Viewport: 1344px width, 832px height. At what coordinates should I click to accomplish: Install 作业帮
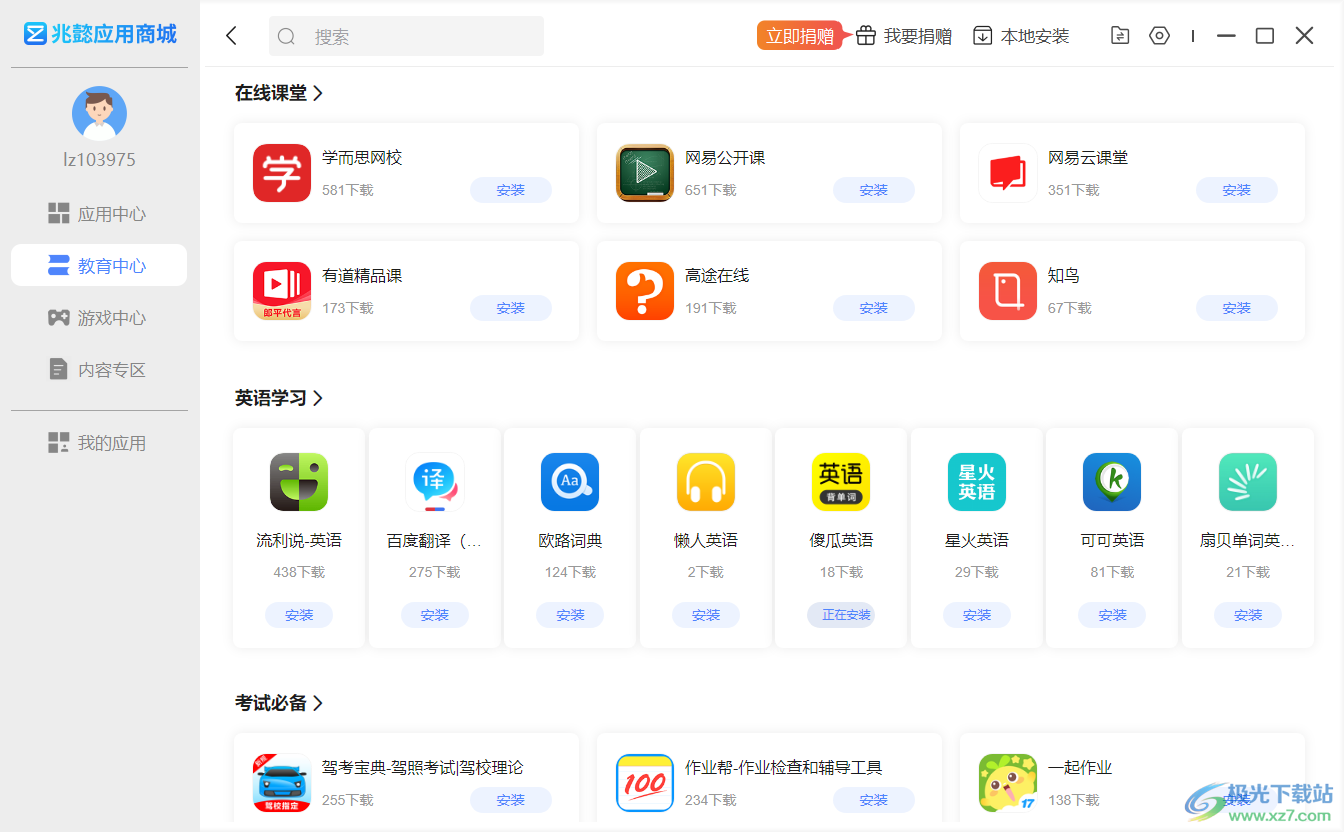click(x=874, y=800)
